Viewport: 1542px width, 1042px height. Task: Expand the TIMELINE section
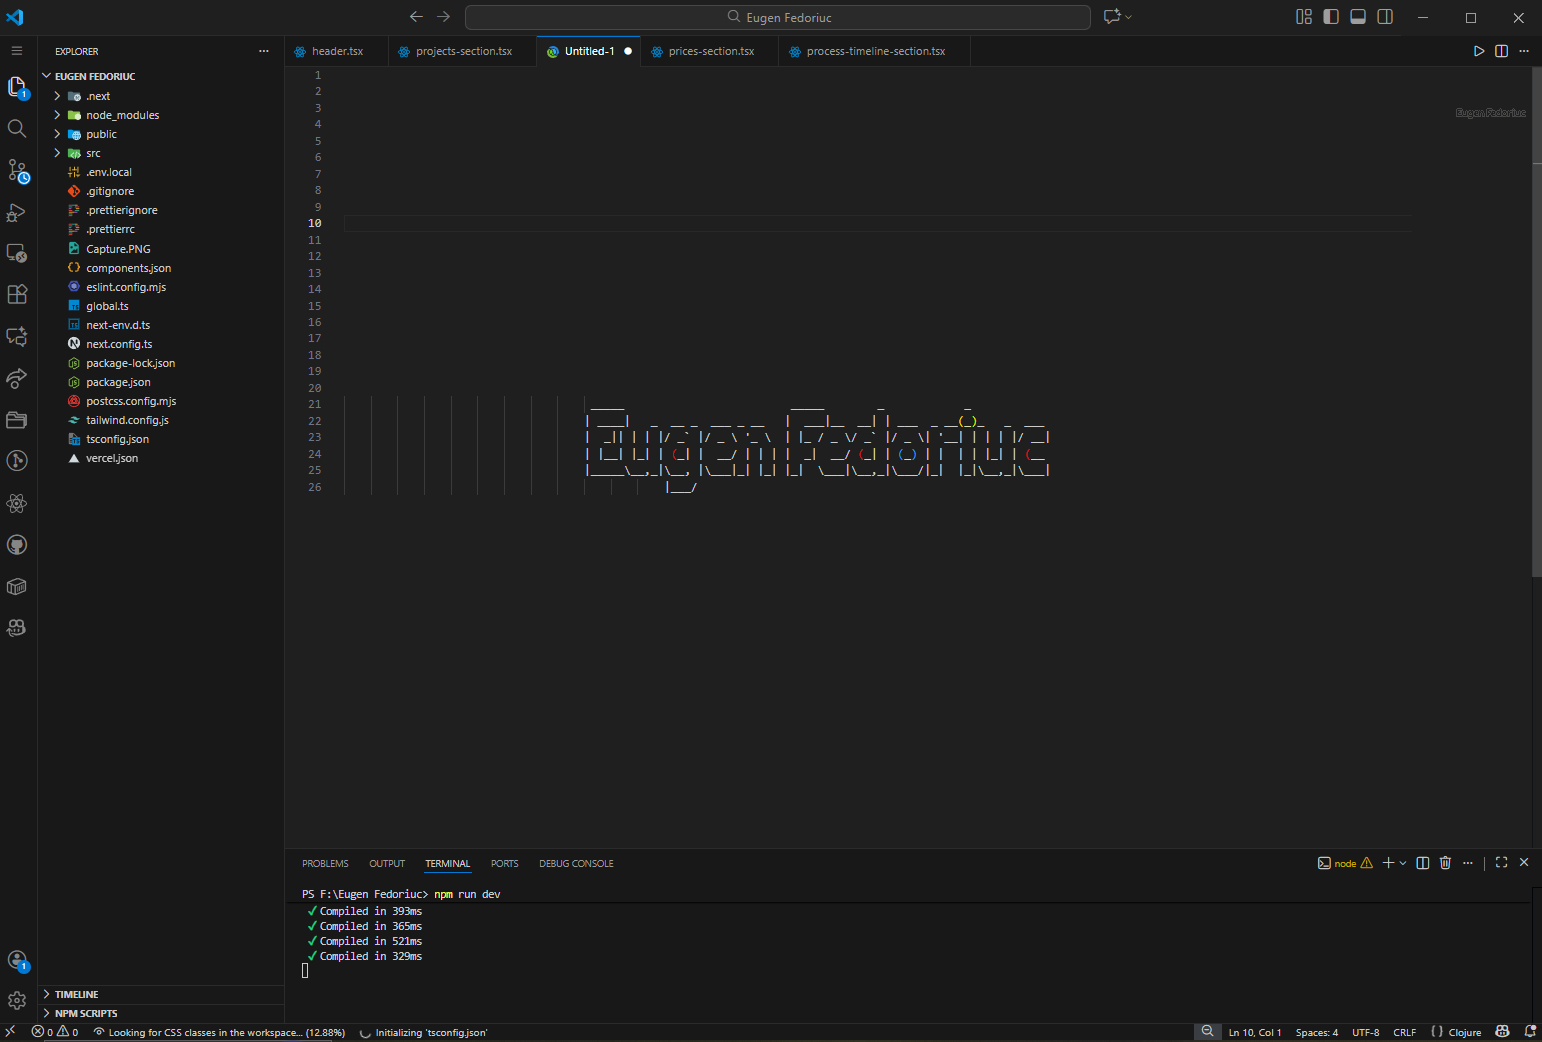[76, 994]
